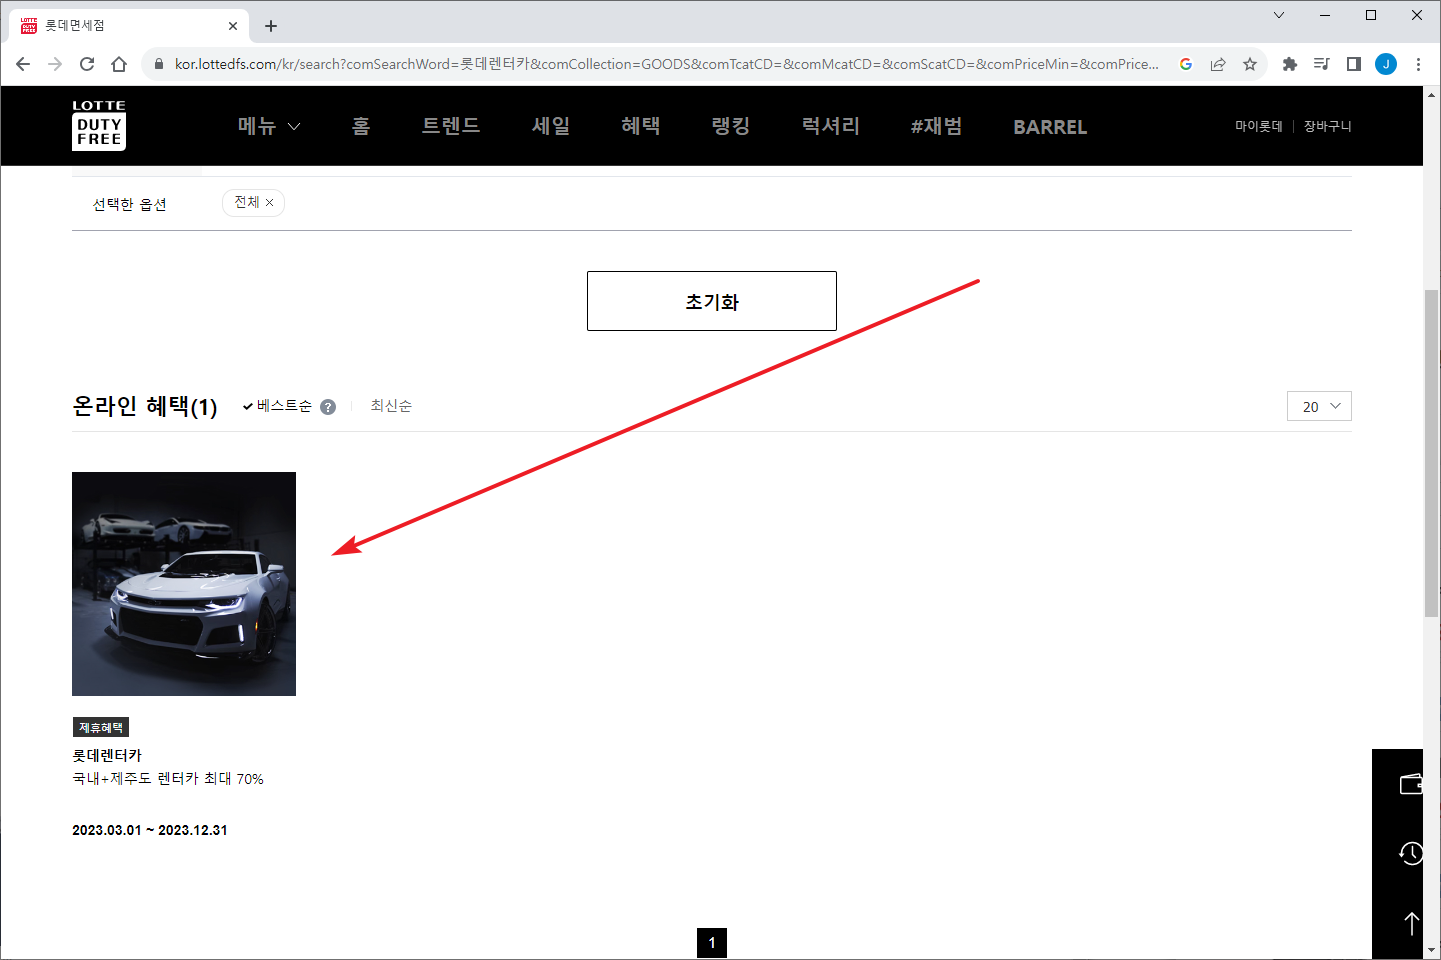This screenshot has height=960, width=1441.
Task: Click the Lotte Duty Free logo
Action: pyautogui.click(x=99, y=125)
